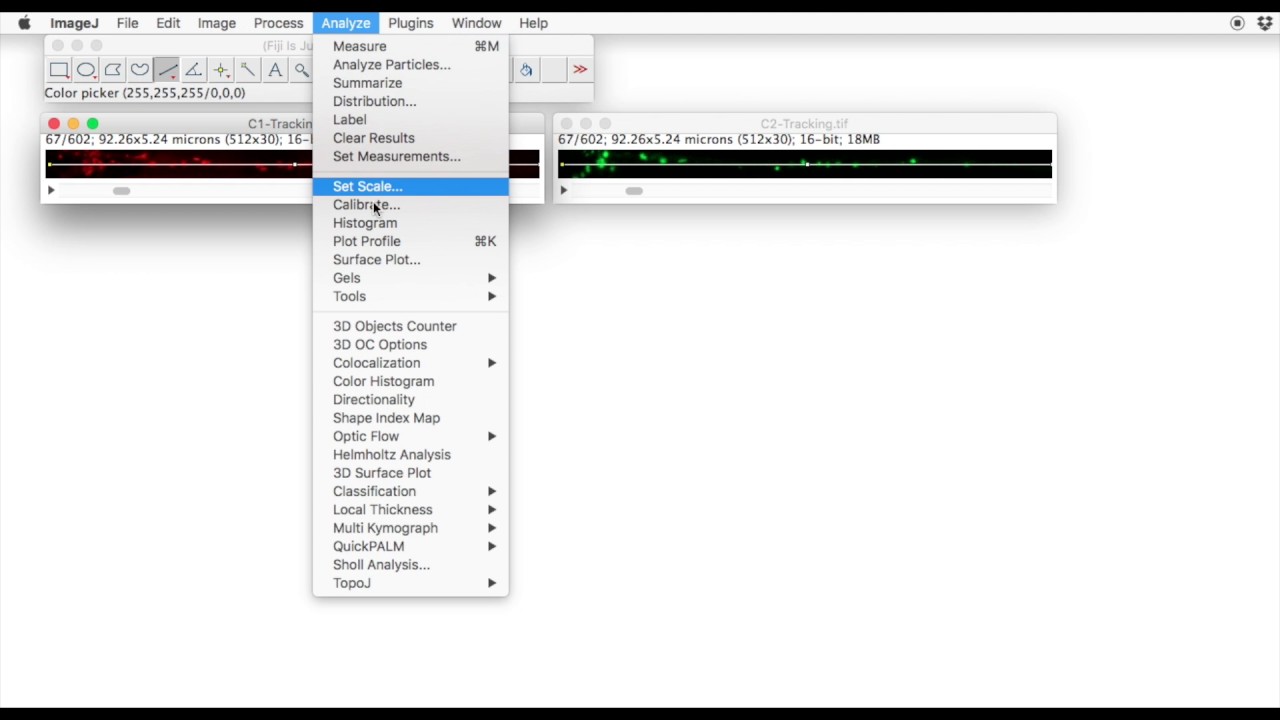
Task: Choose Set Scale...
Action: pyautogui.click(x=410, y=186)
